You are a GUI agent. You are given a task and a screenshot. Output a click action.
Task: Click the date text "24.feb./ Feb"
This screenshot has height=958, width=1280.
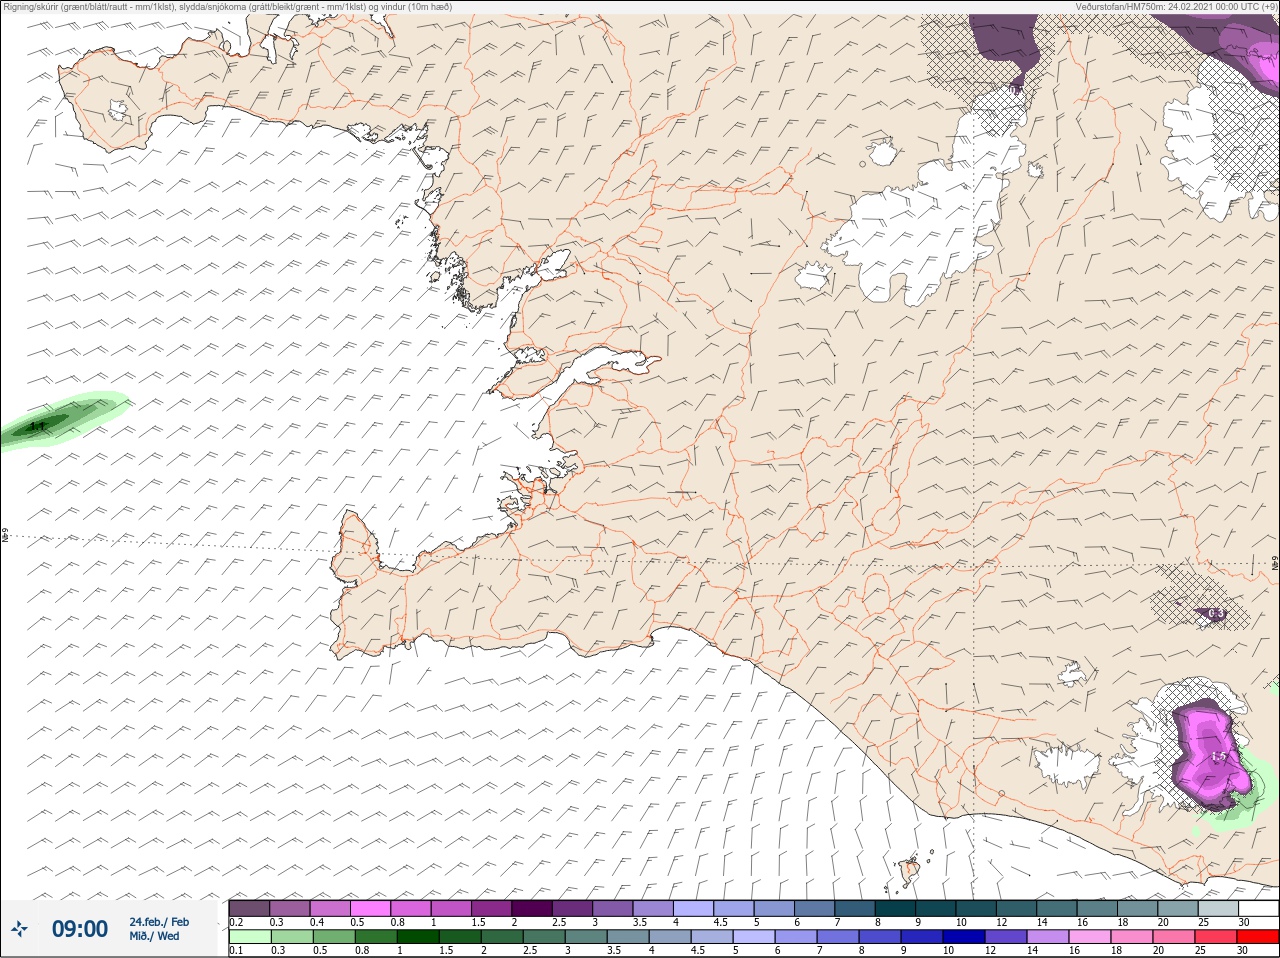coord(159,922)
